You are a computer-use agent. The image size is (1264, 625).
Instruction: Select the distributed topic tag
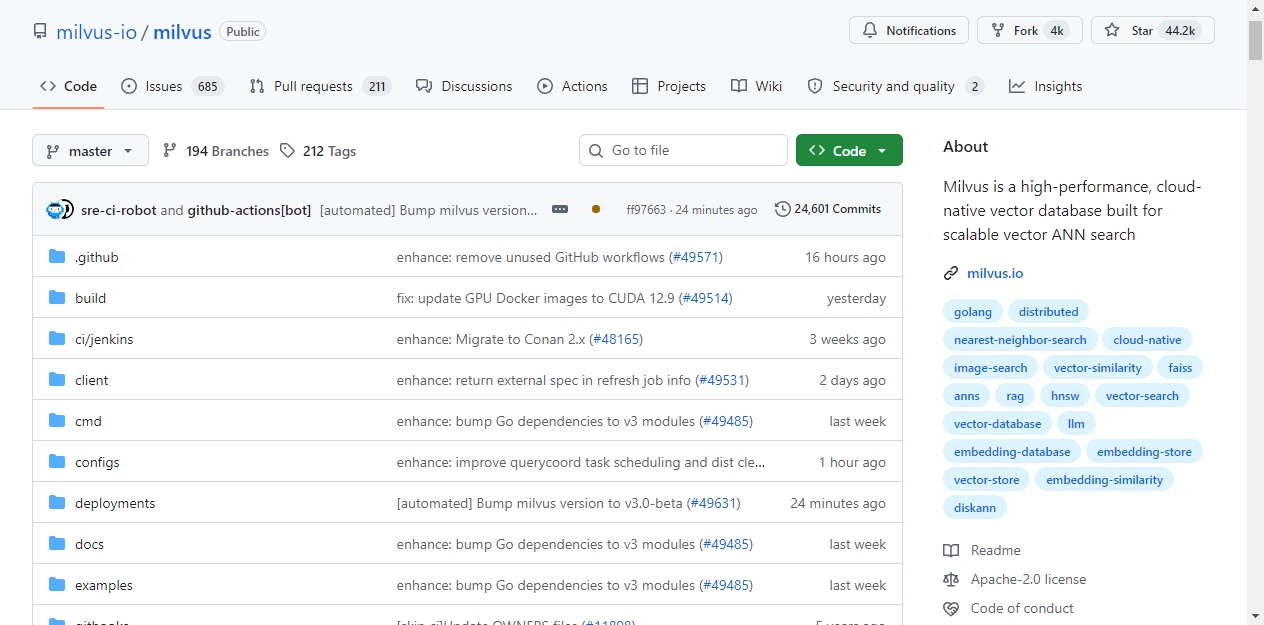pos(1048,312)
